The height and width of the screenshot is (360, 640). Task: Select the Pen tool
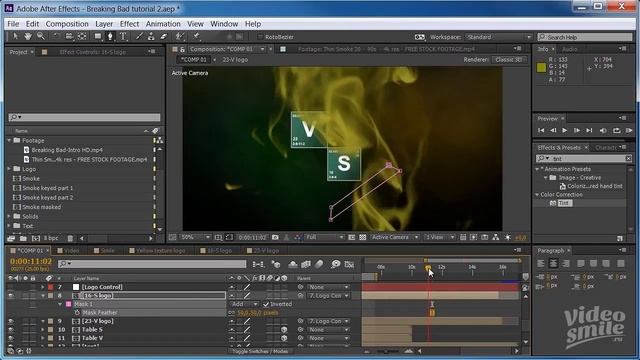110,36
